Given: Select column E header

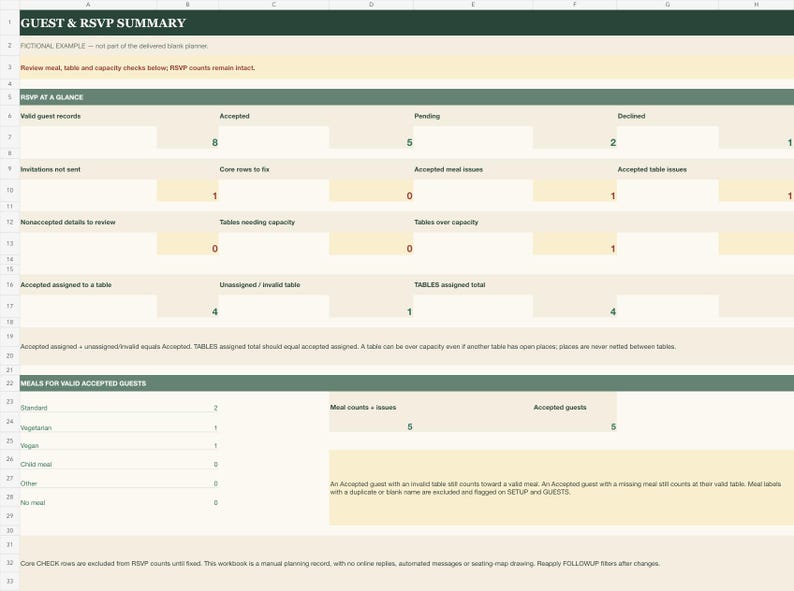Looking at the screenshot, I should pyautogui.click(x=473, y=5).
